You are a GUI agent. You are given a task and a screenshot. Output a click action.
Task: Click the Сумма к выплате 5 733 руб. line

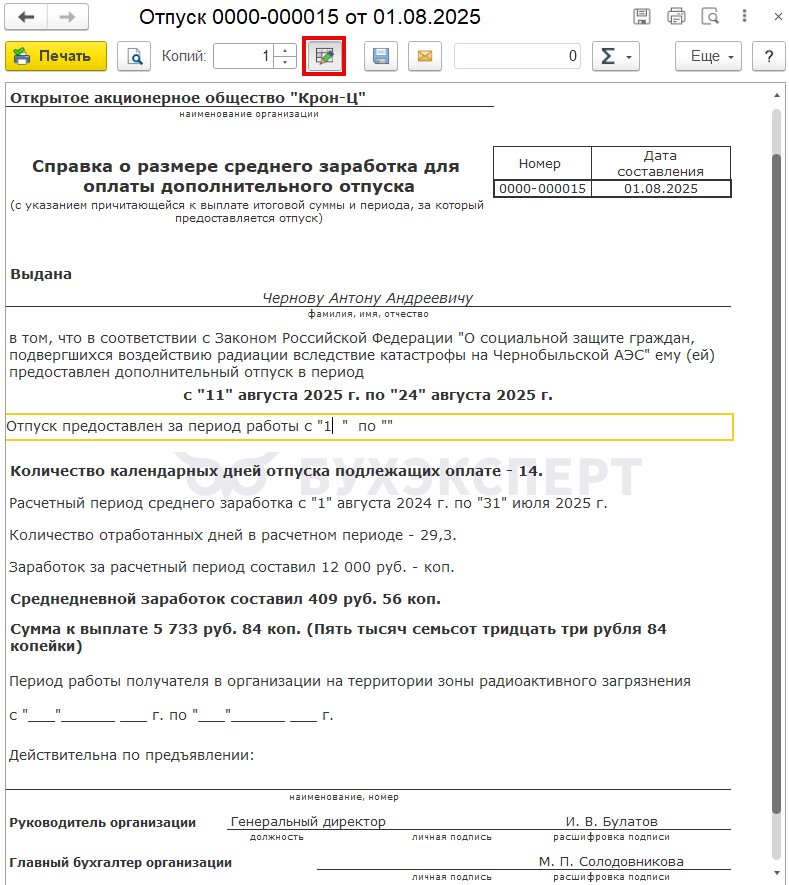click(x=338, y=637)
